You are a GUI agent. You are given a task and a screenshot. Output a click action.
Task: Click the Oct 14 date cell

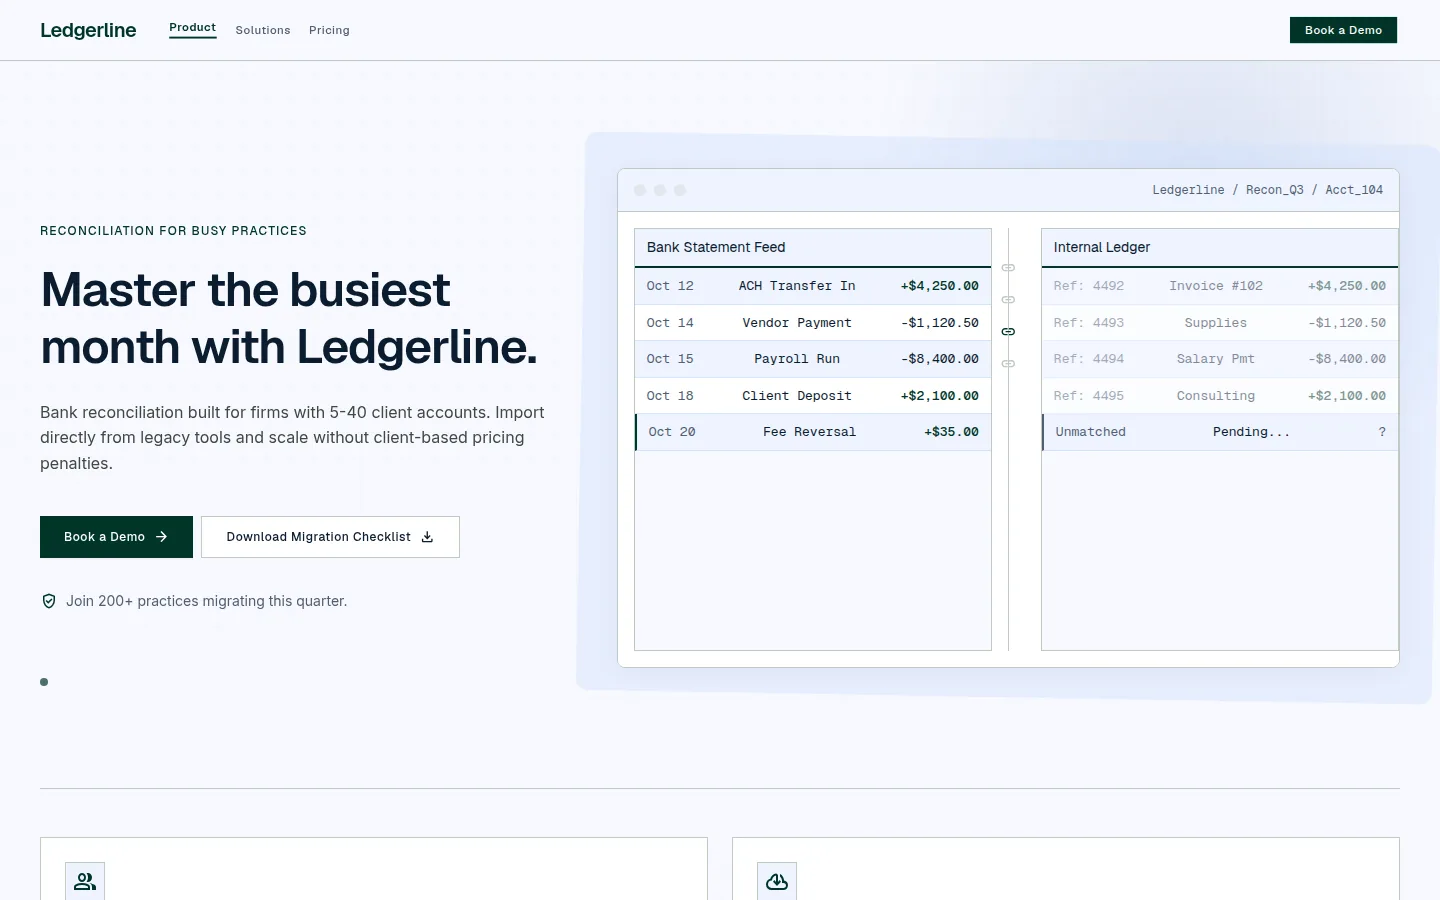coord(670,323)
